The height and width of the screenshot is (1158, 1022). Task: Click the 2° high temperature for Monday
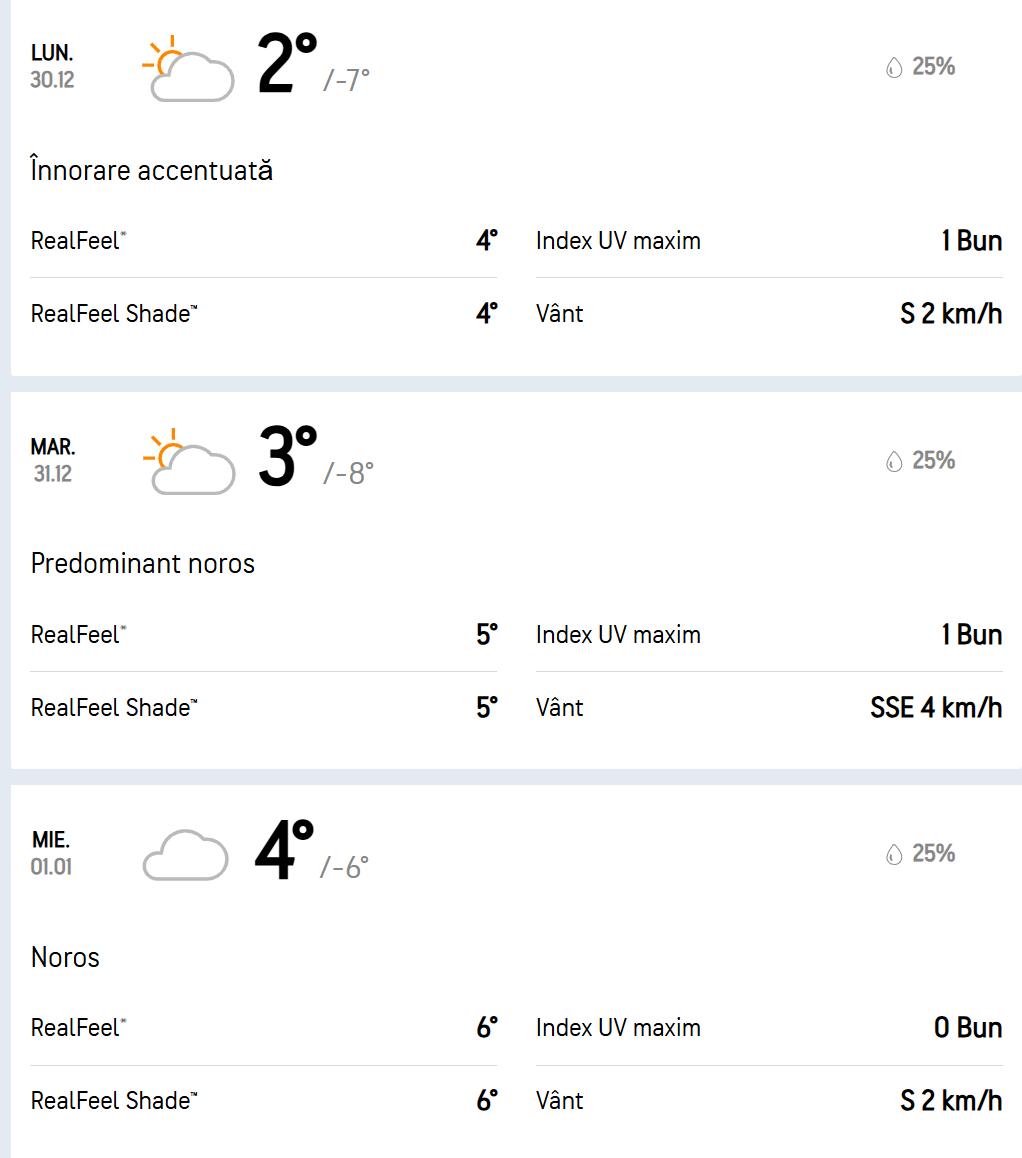(287, 64)
